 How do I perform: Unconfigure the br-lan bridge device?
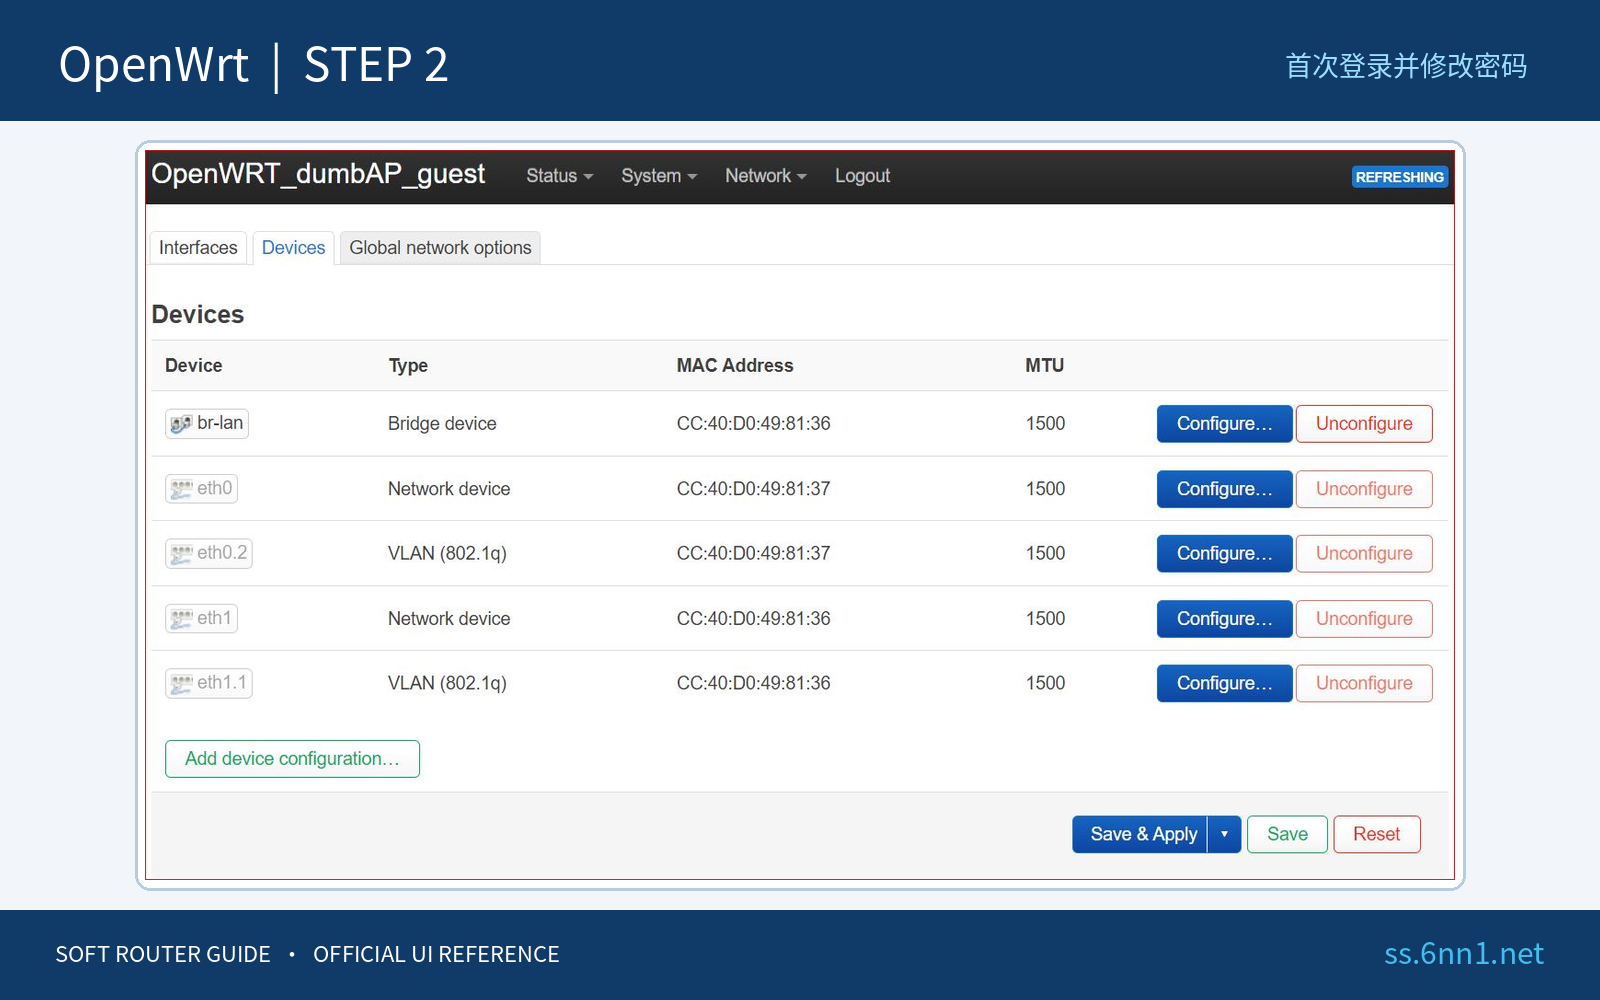[1364, 424]
